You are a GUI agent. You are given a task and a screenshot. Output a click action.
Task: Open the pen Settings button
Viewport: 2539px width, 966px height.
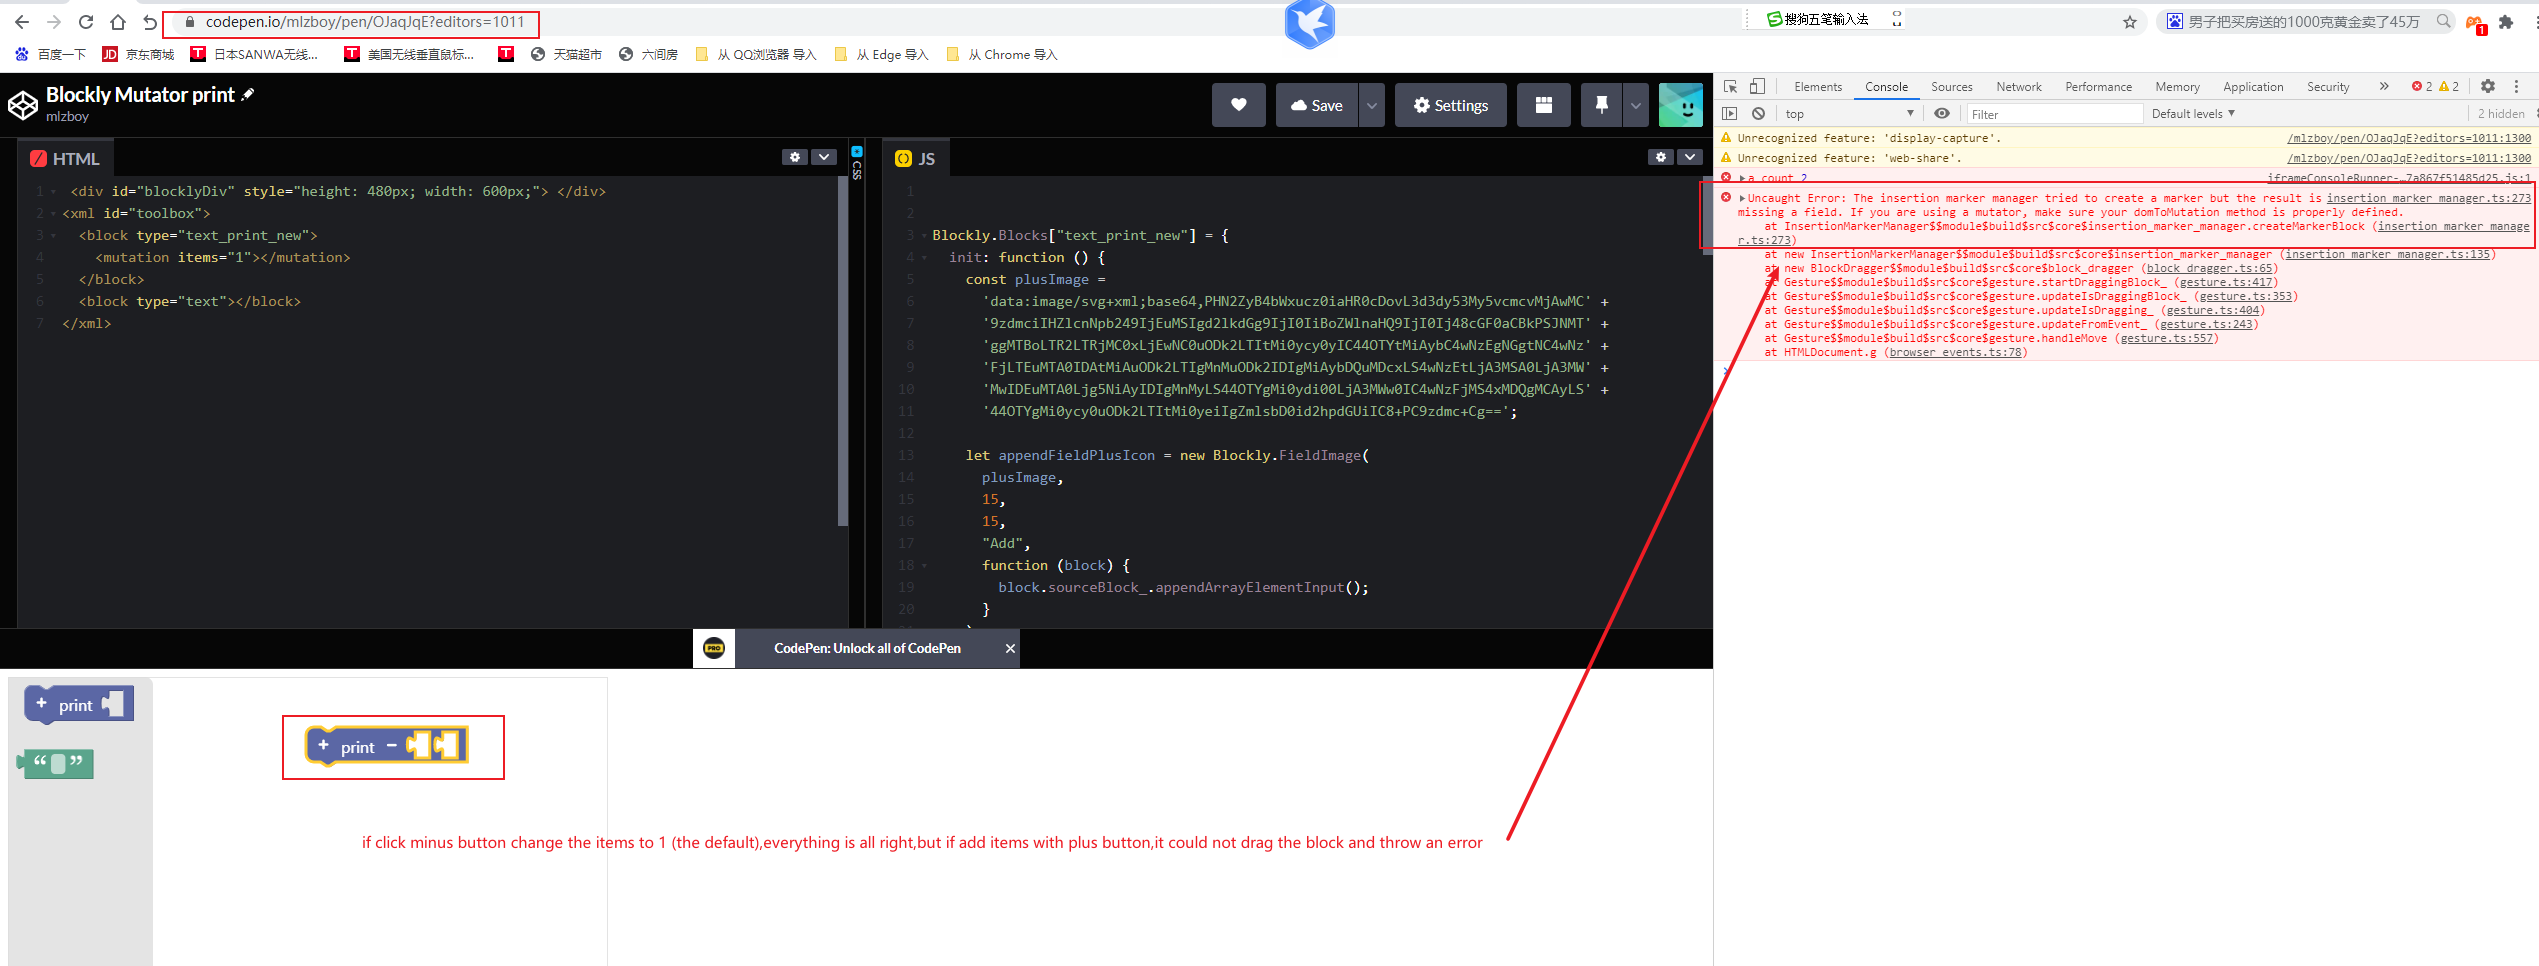pyautogui.click(x=1450, y=105)
